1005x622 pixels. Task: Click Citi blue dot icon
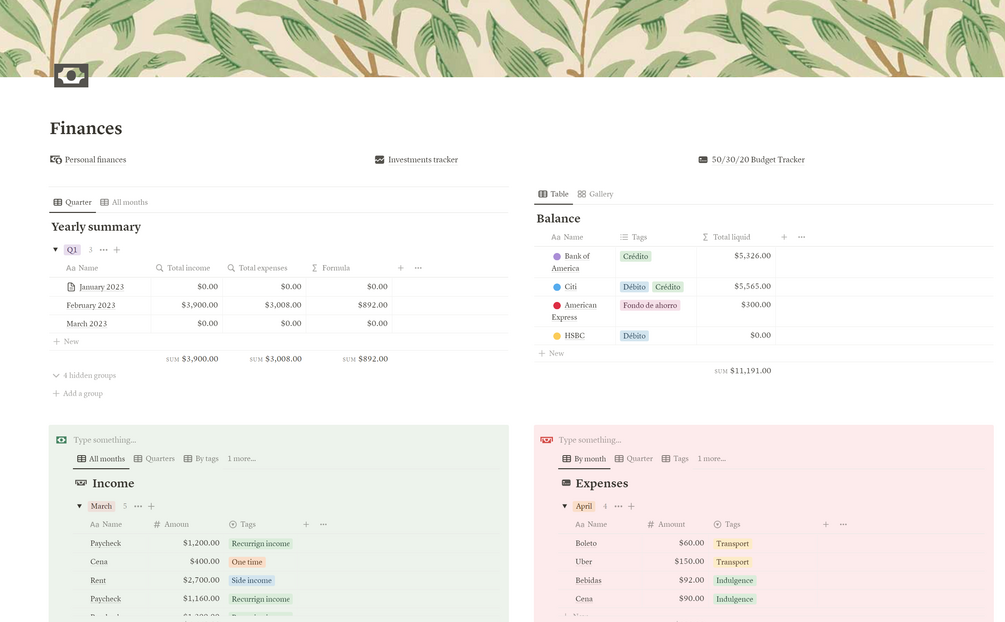557,287
